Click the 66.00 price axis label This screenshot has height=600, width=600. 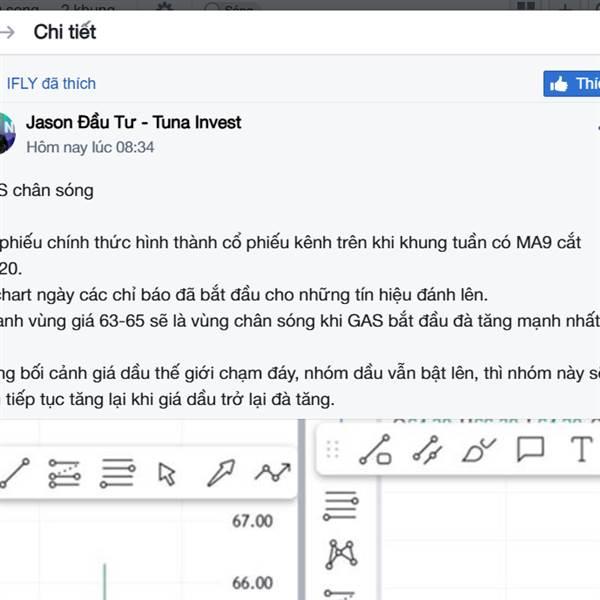pyautogui.click(x=253, y=583)
